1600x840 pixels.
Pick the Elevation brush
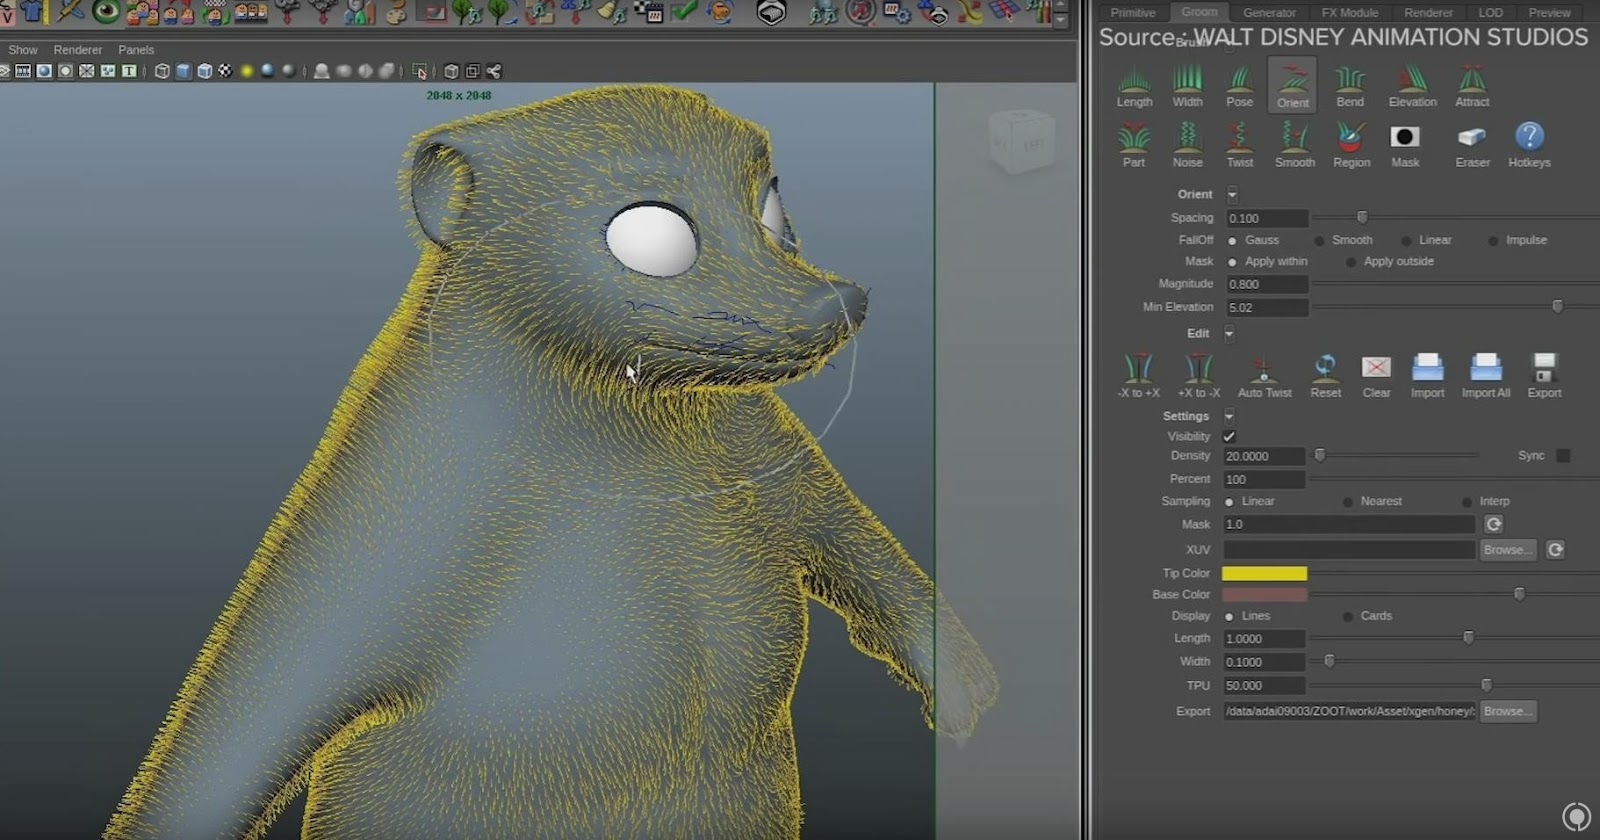pyautogui.click(x=1412, y=86)
